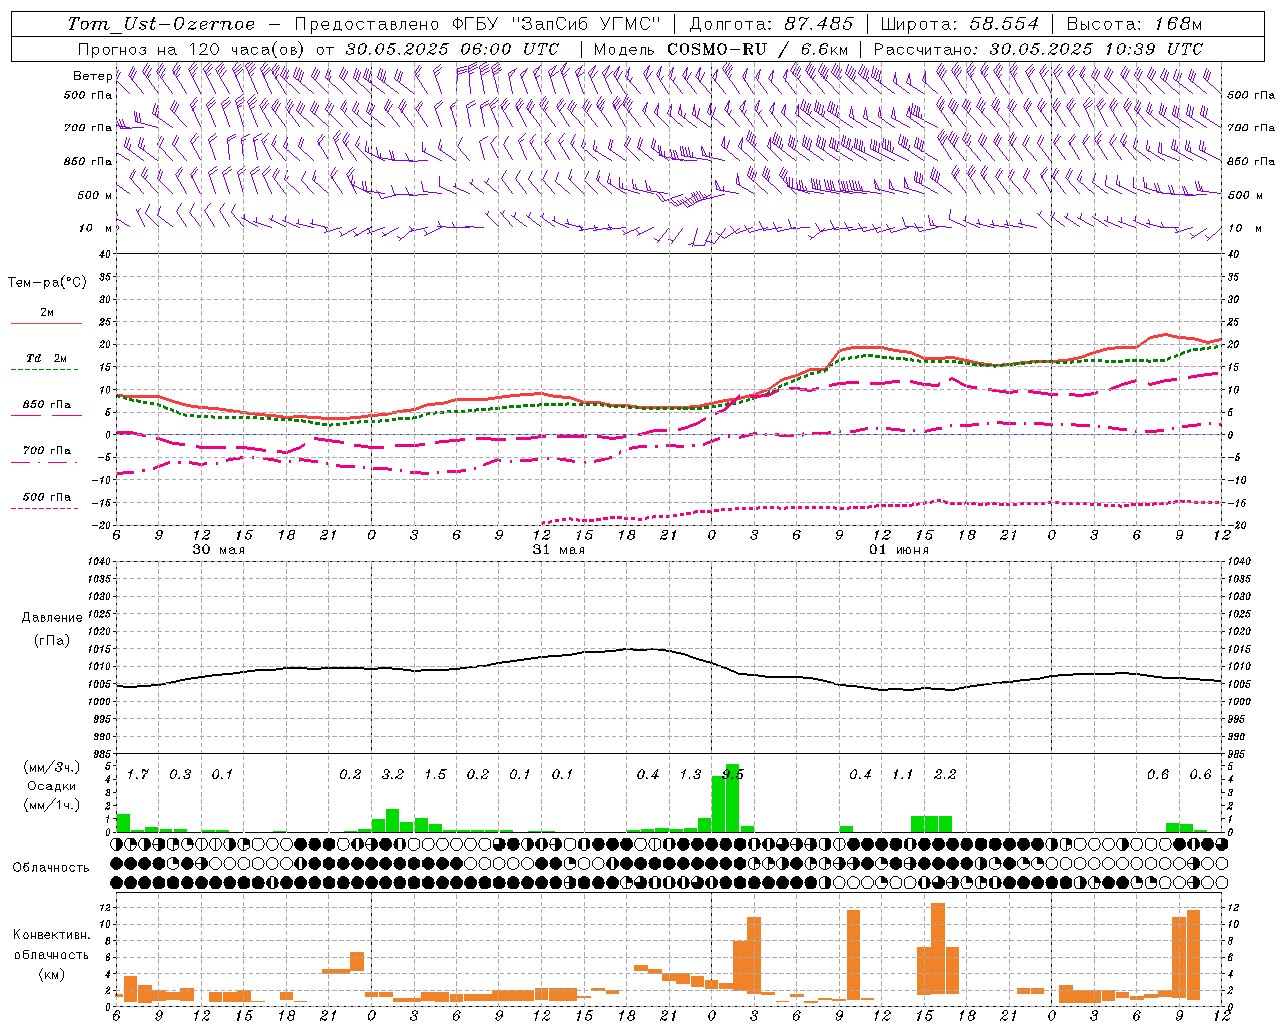Screen dimensions: 1280x1024
Task: Click the 3-hour precipitation value 1.7
Action: pos(138,775)
